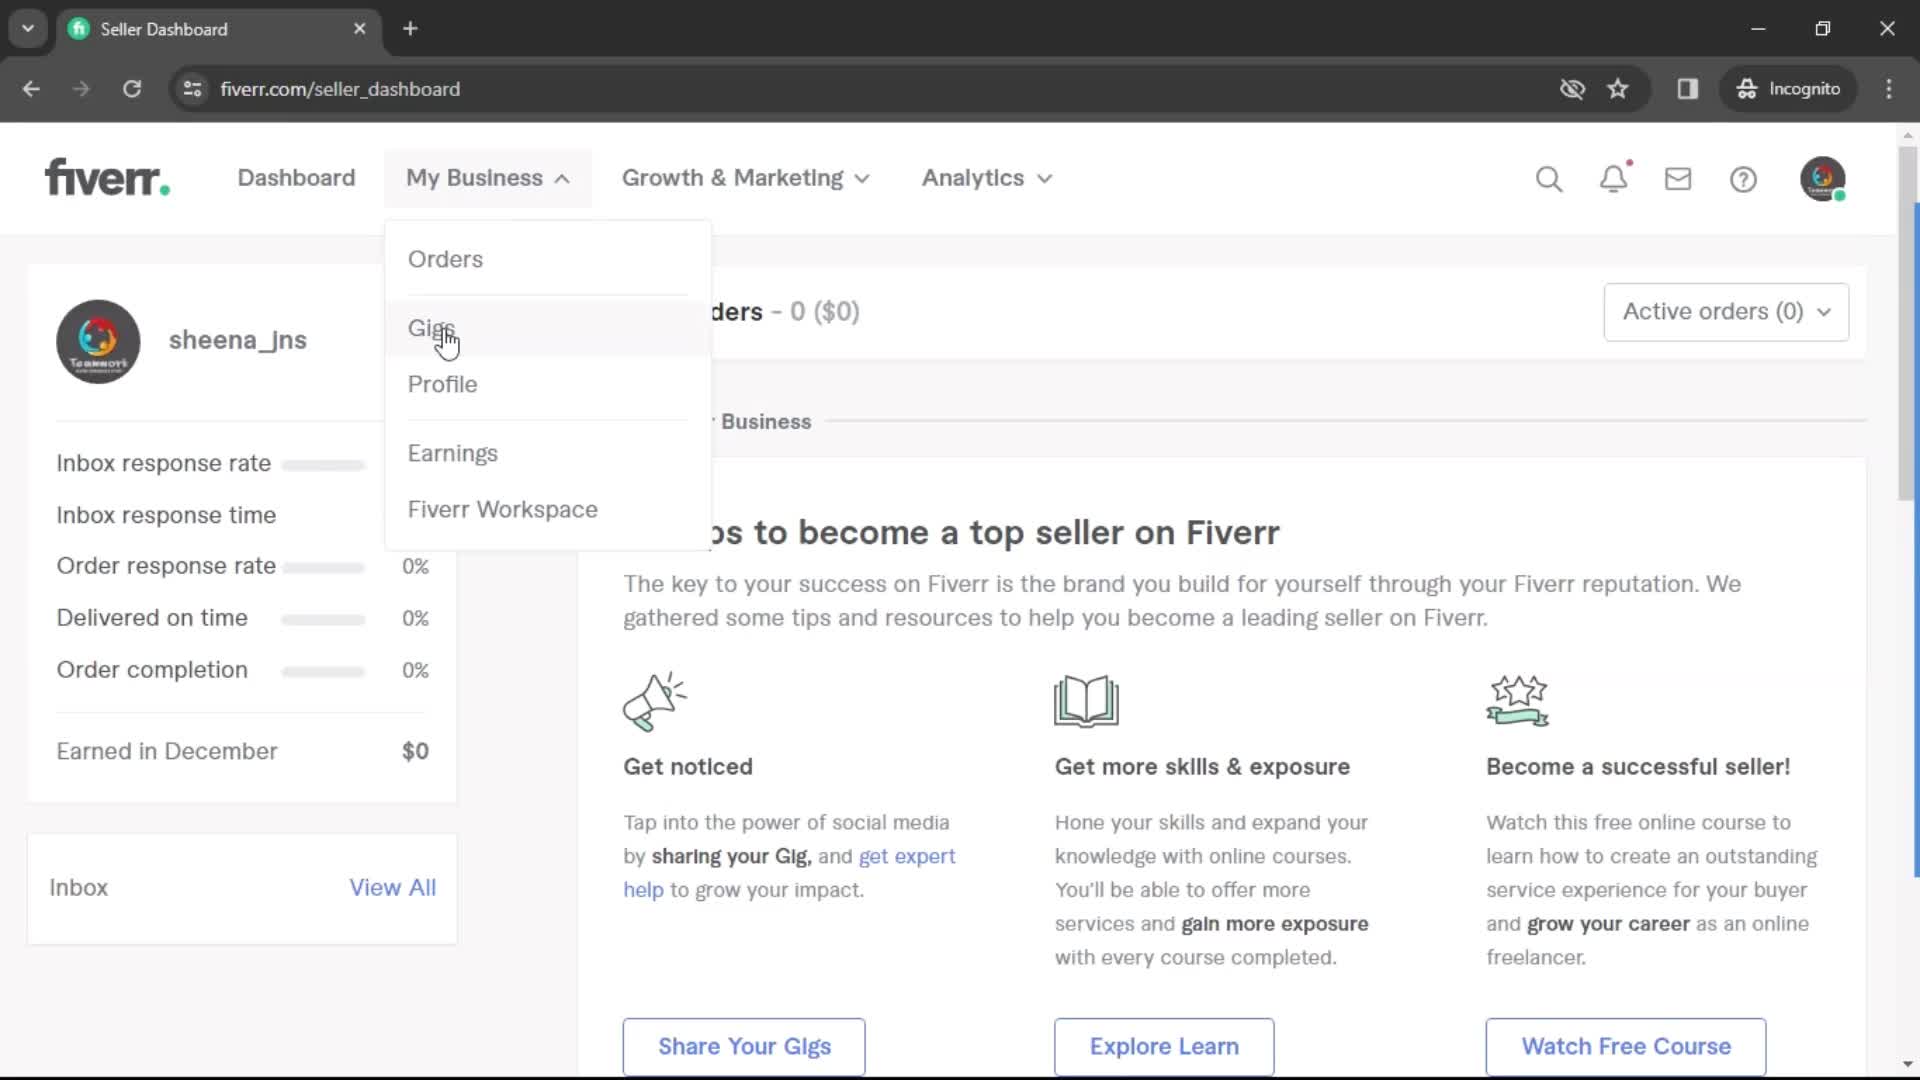Select Orders from My Business menu
The height and width of the screenshot is (1080, 1920).
pos(444,258)
